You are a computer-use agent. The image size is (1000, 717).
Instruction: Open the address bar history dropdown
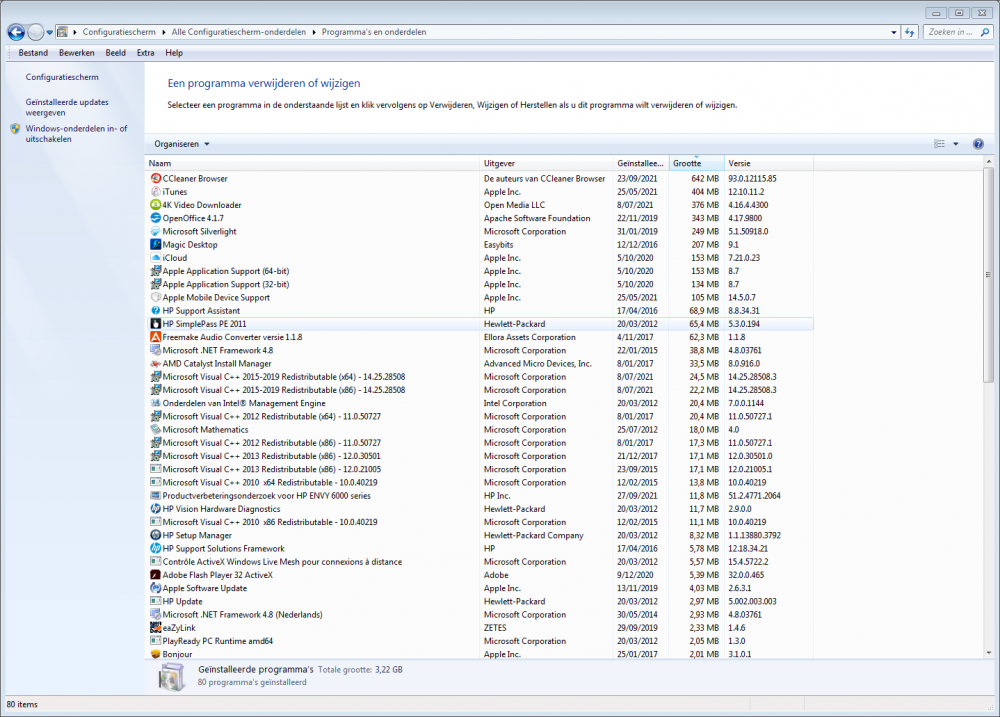892,32
